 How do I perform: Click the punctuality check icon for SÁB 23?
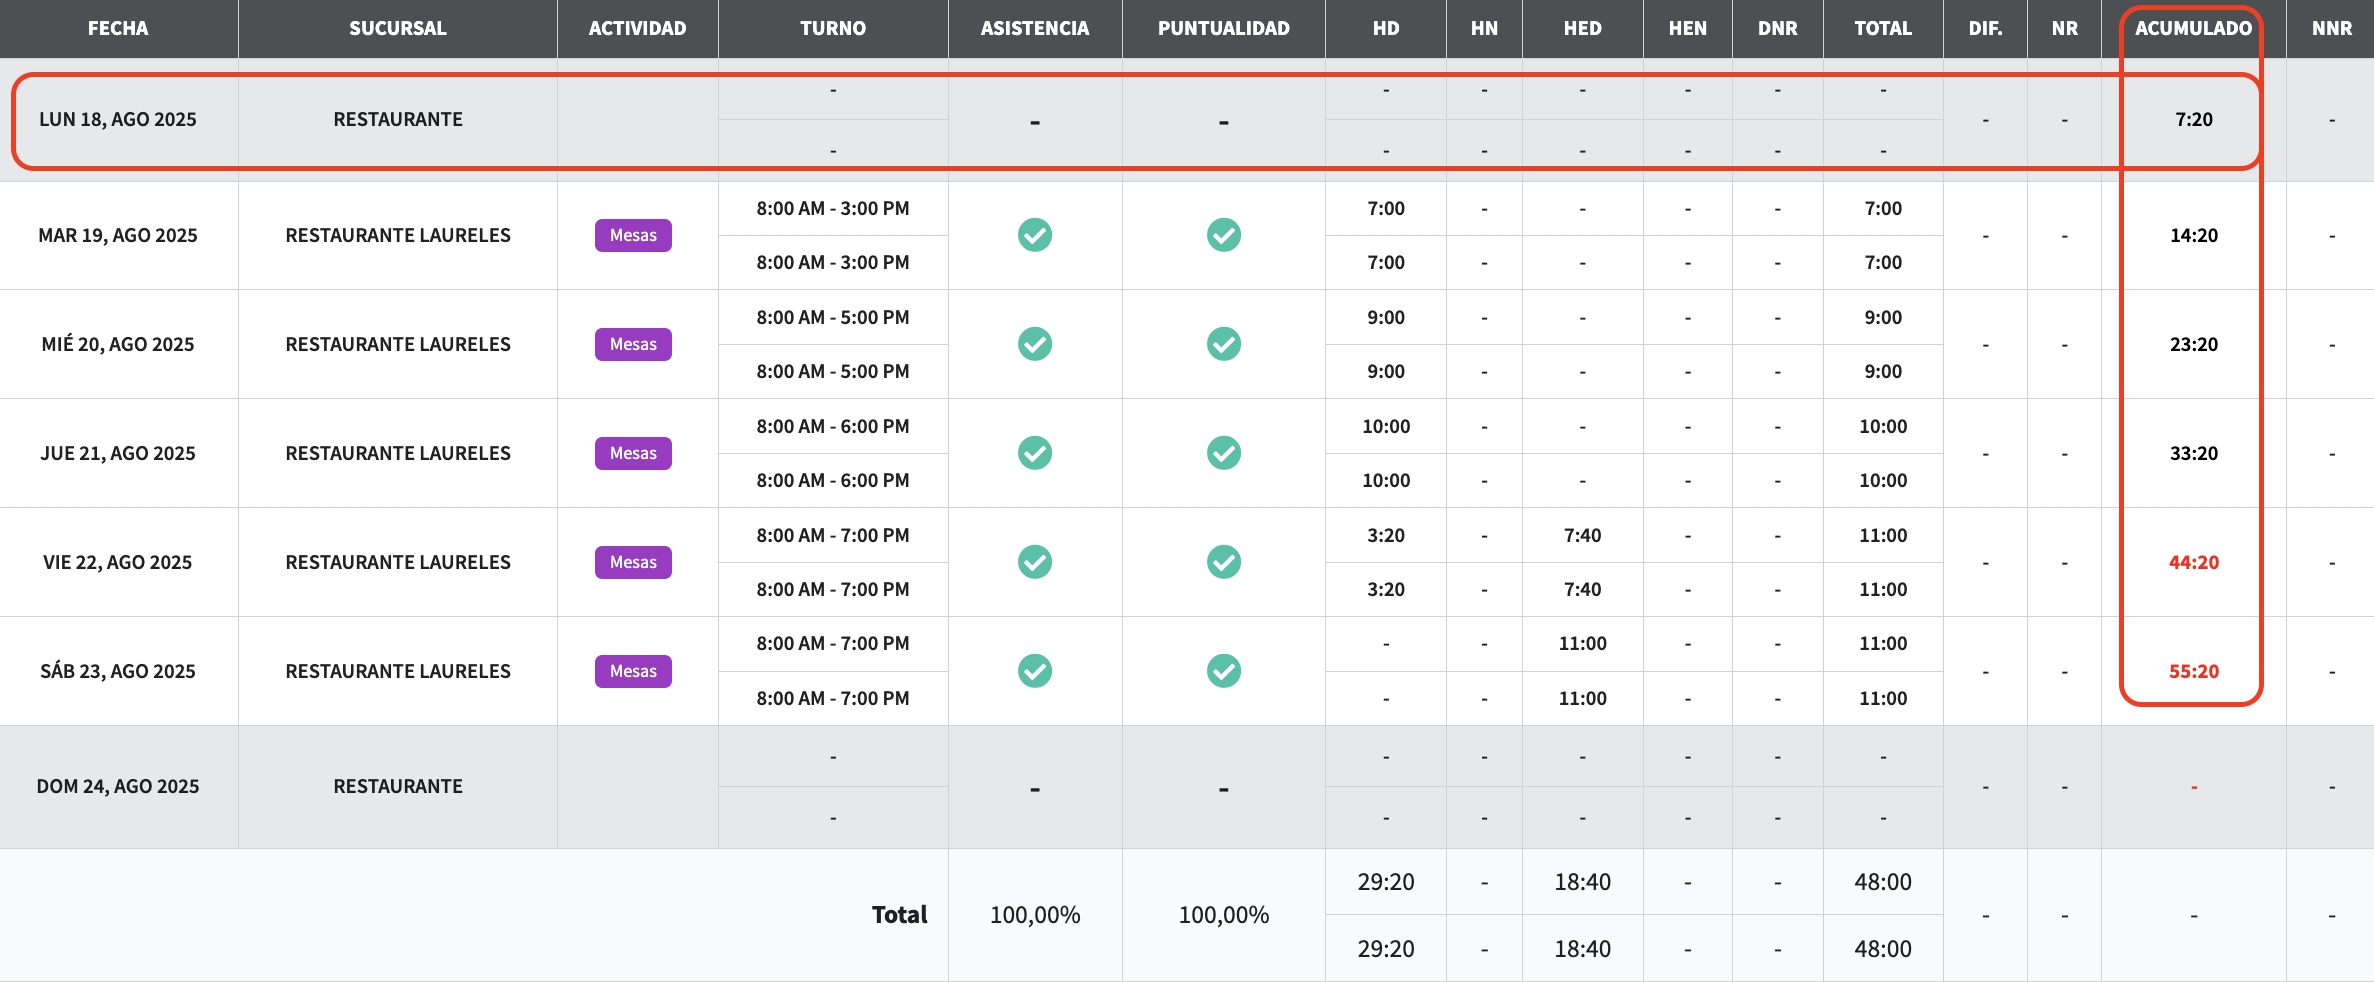coord(1223,671)
